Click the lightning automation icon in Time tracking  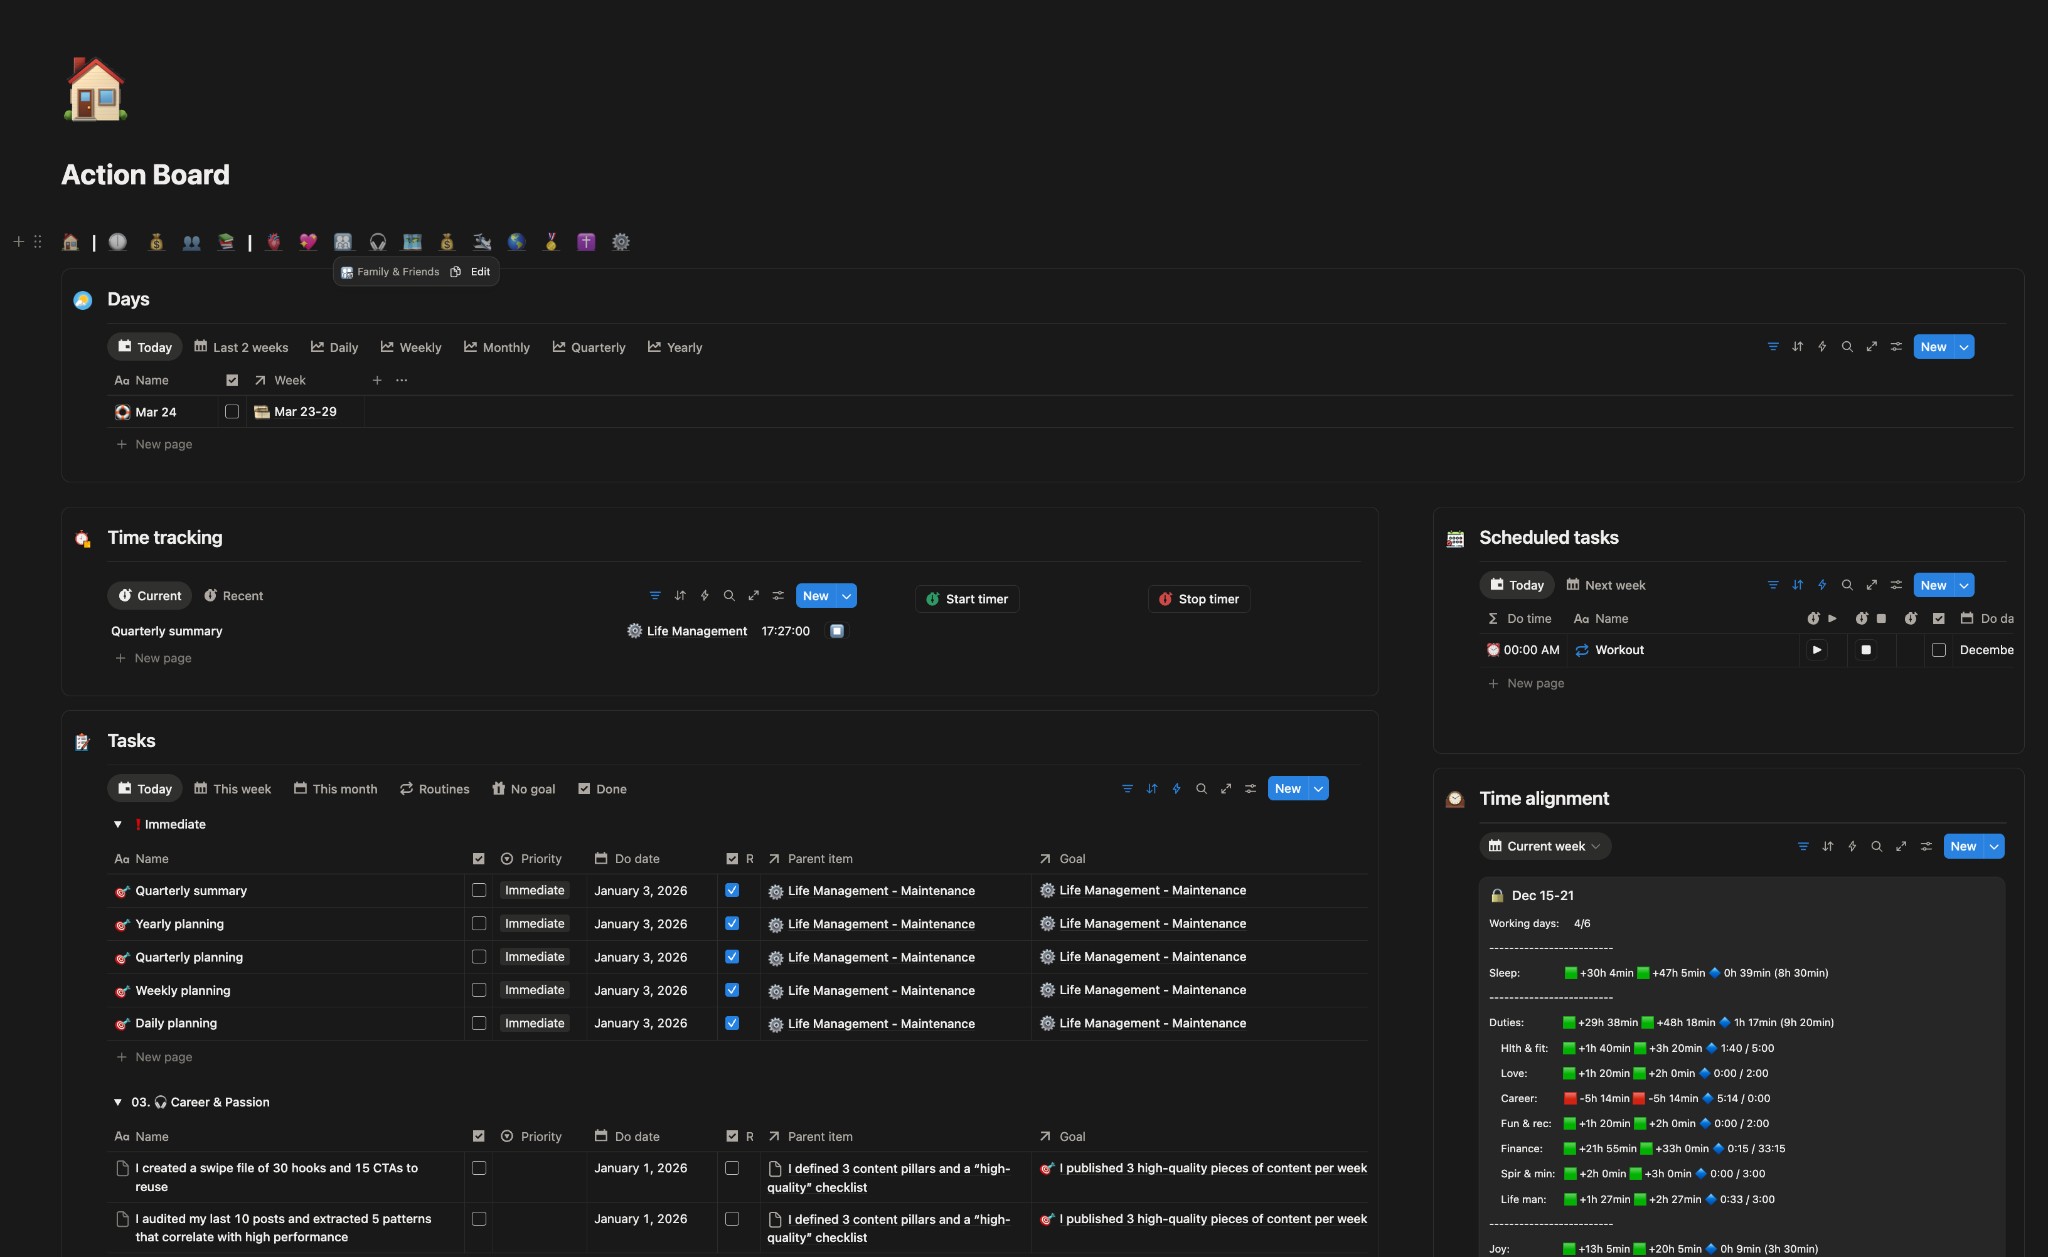[x=704, y=596]
